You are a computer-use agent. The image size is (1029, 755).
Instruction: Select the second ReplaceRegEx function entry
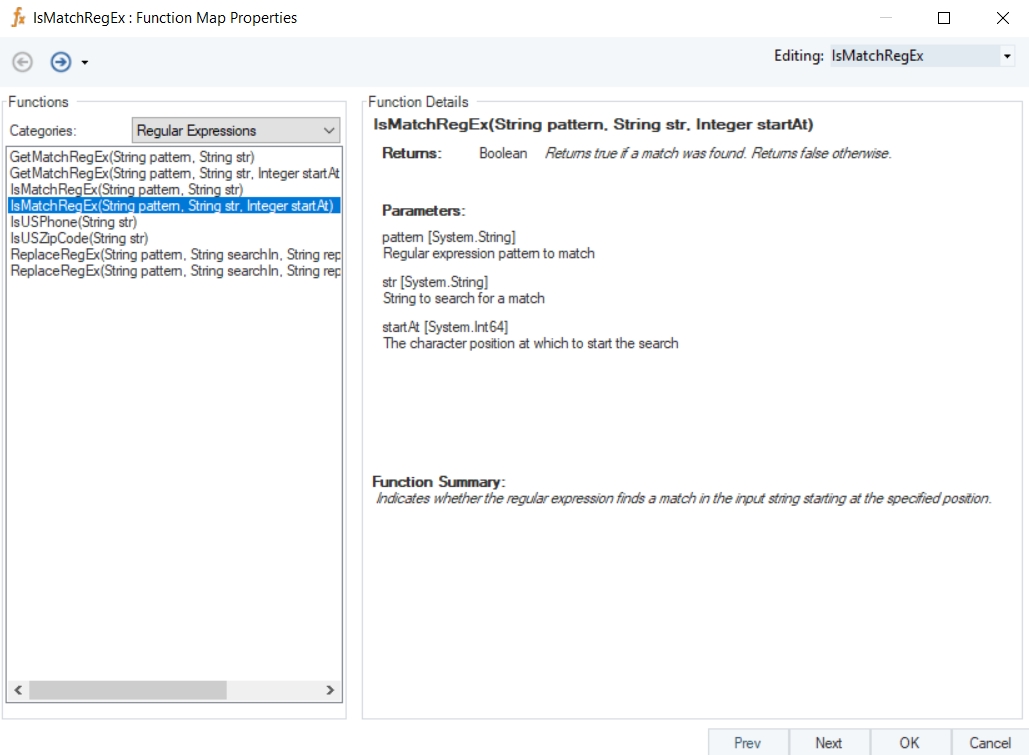pyautogui.click(x=174, y=271)
